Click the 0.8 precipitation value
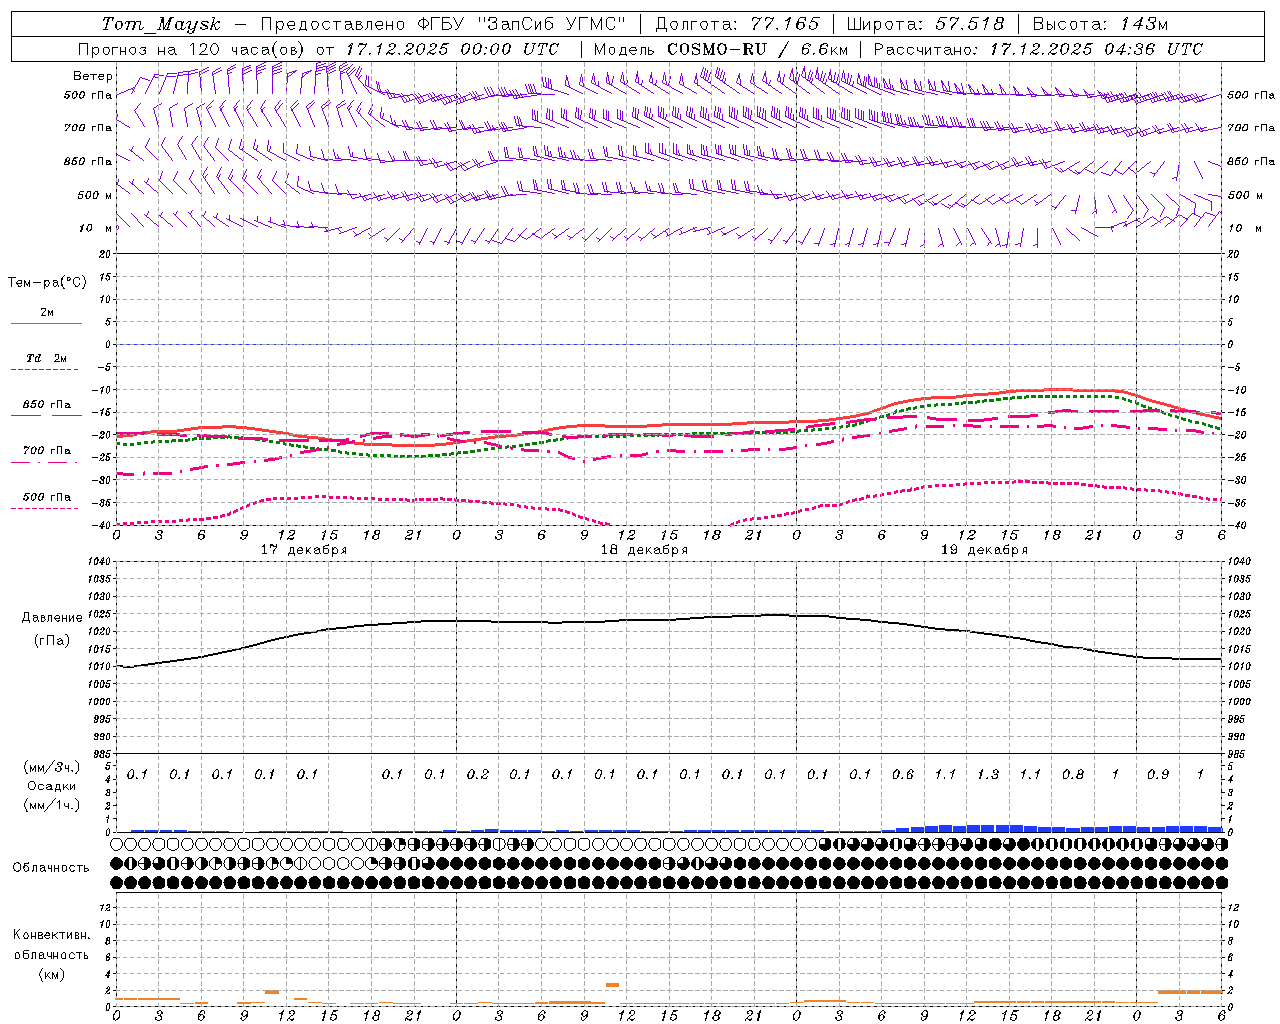1280x1024 pixels. coord(1072,774)
